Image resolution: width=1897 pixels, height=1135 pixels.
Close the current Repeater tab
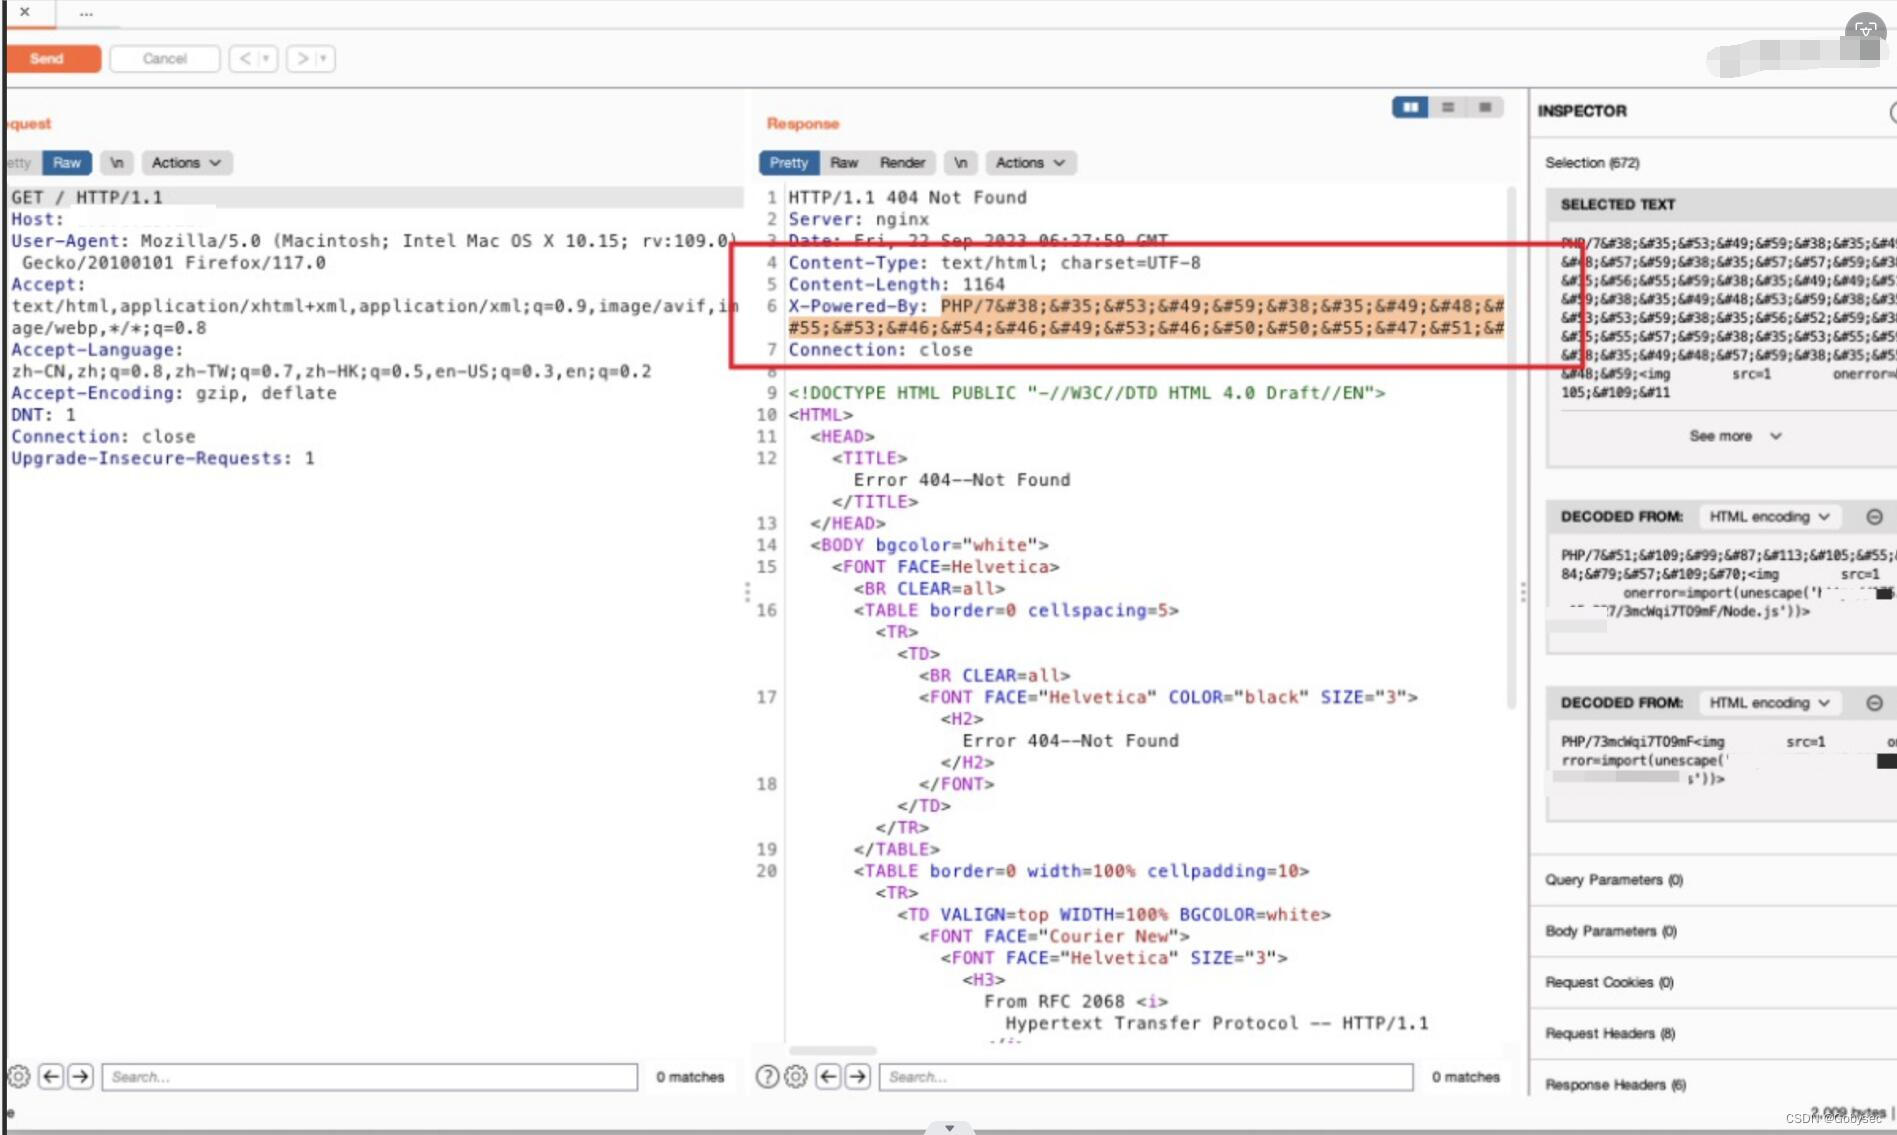[24, 12]
